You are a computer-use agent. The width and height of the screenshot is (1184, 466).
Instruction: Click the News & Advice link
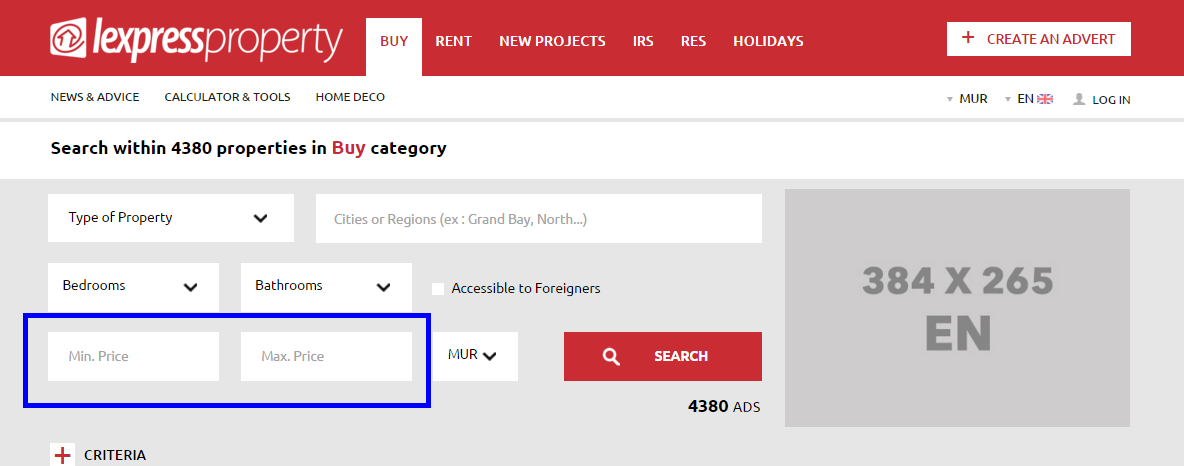coord(95,97)
